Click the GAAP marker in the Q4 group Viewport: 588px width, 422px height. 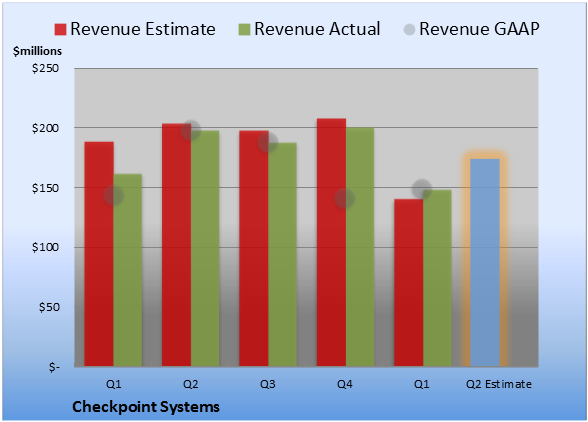pos(345,198)
